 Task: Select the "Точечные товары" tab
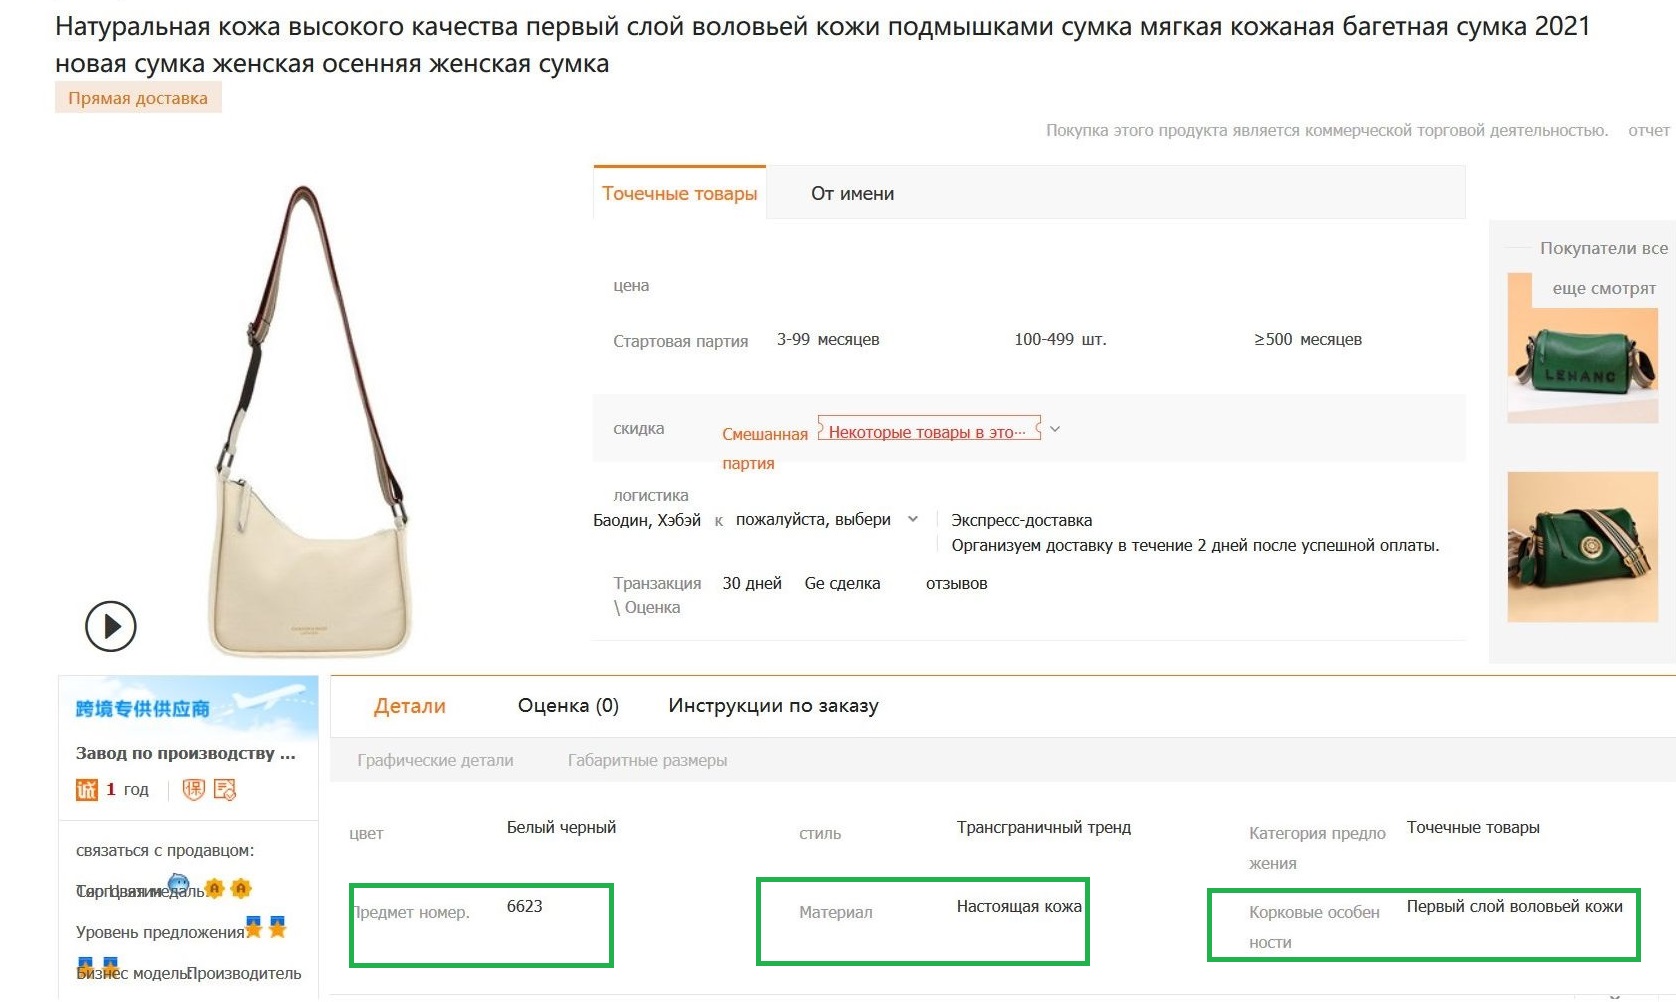[x=679, y=194]
